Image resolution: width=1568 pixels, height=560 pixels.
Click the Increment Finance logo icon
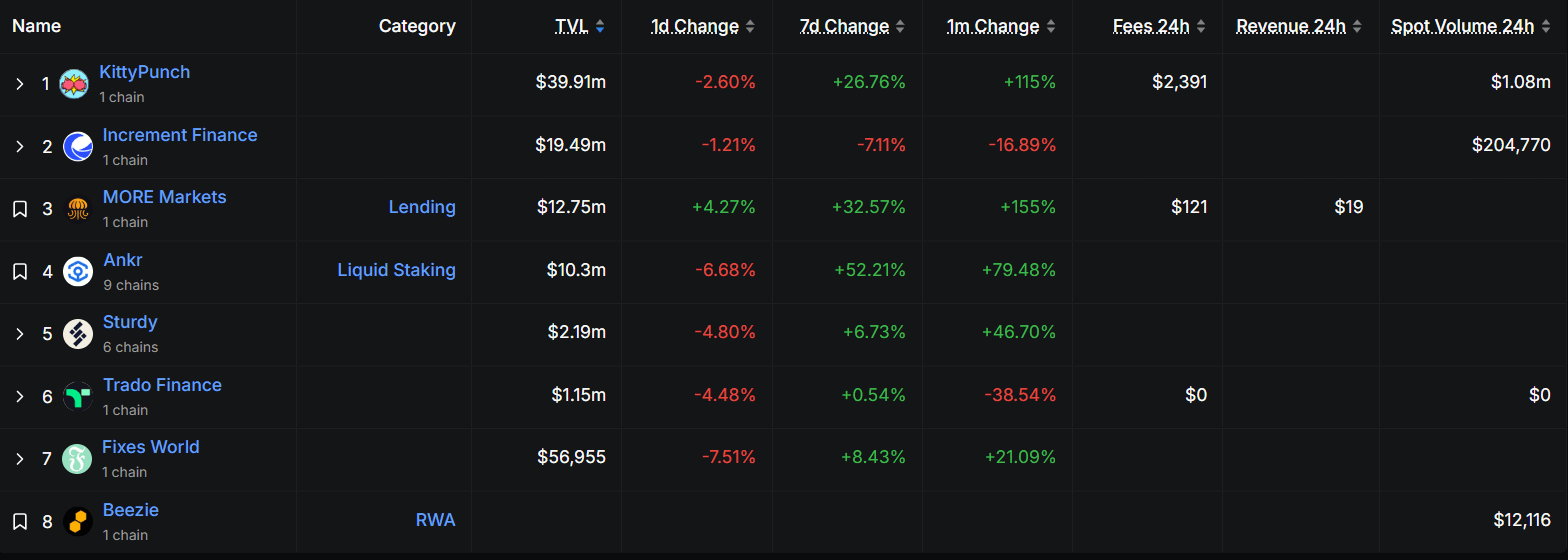(78, 147)
